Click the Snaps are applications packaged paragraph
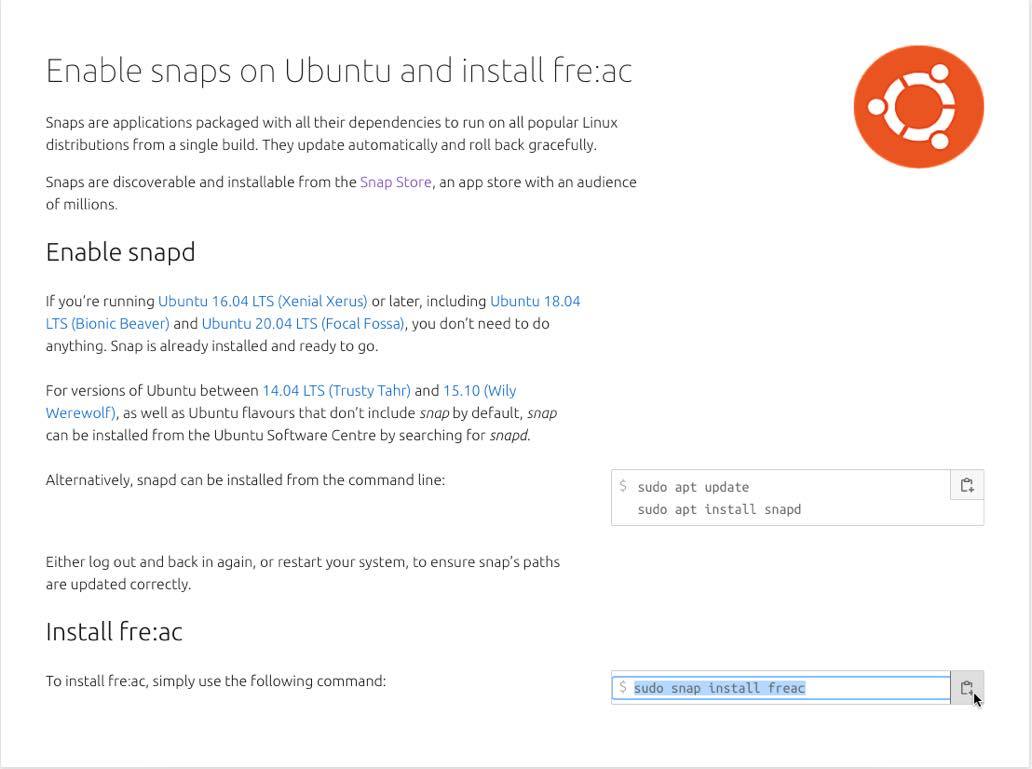The height and width of the screenshot is (769, 1032). (331, 134)
